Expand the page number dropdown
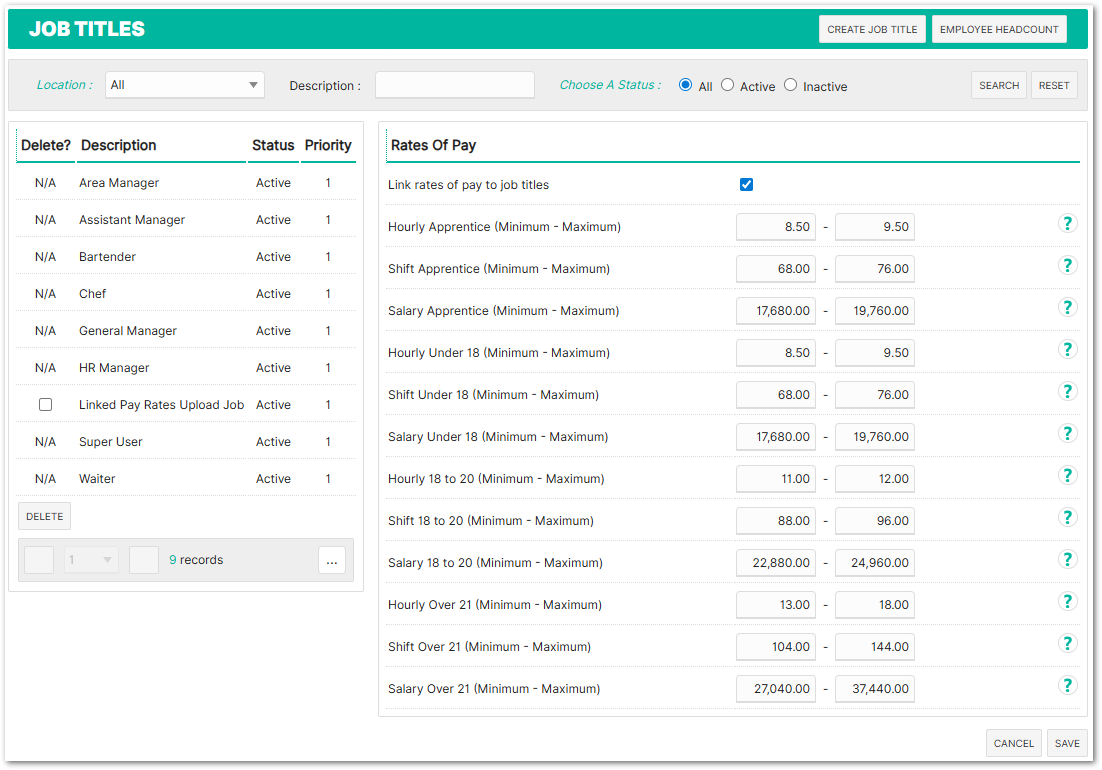1102x770 pixels. pos(92,560)
